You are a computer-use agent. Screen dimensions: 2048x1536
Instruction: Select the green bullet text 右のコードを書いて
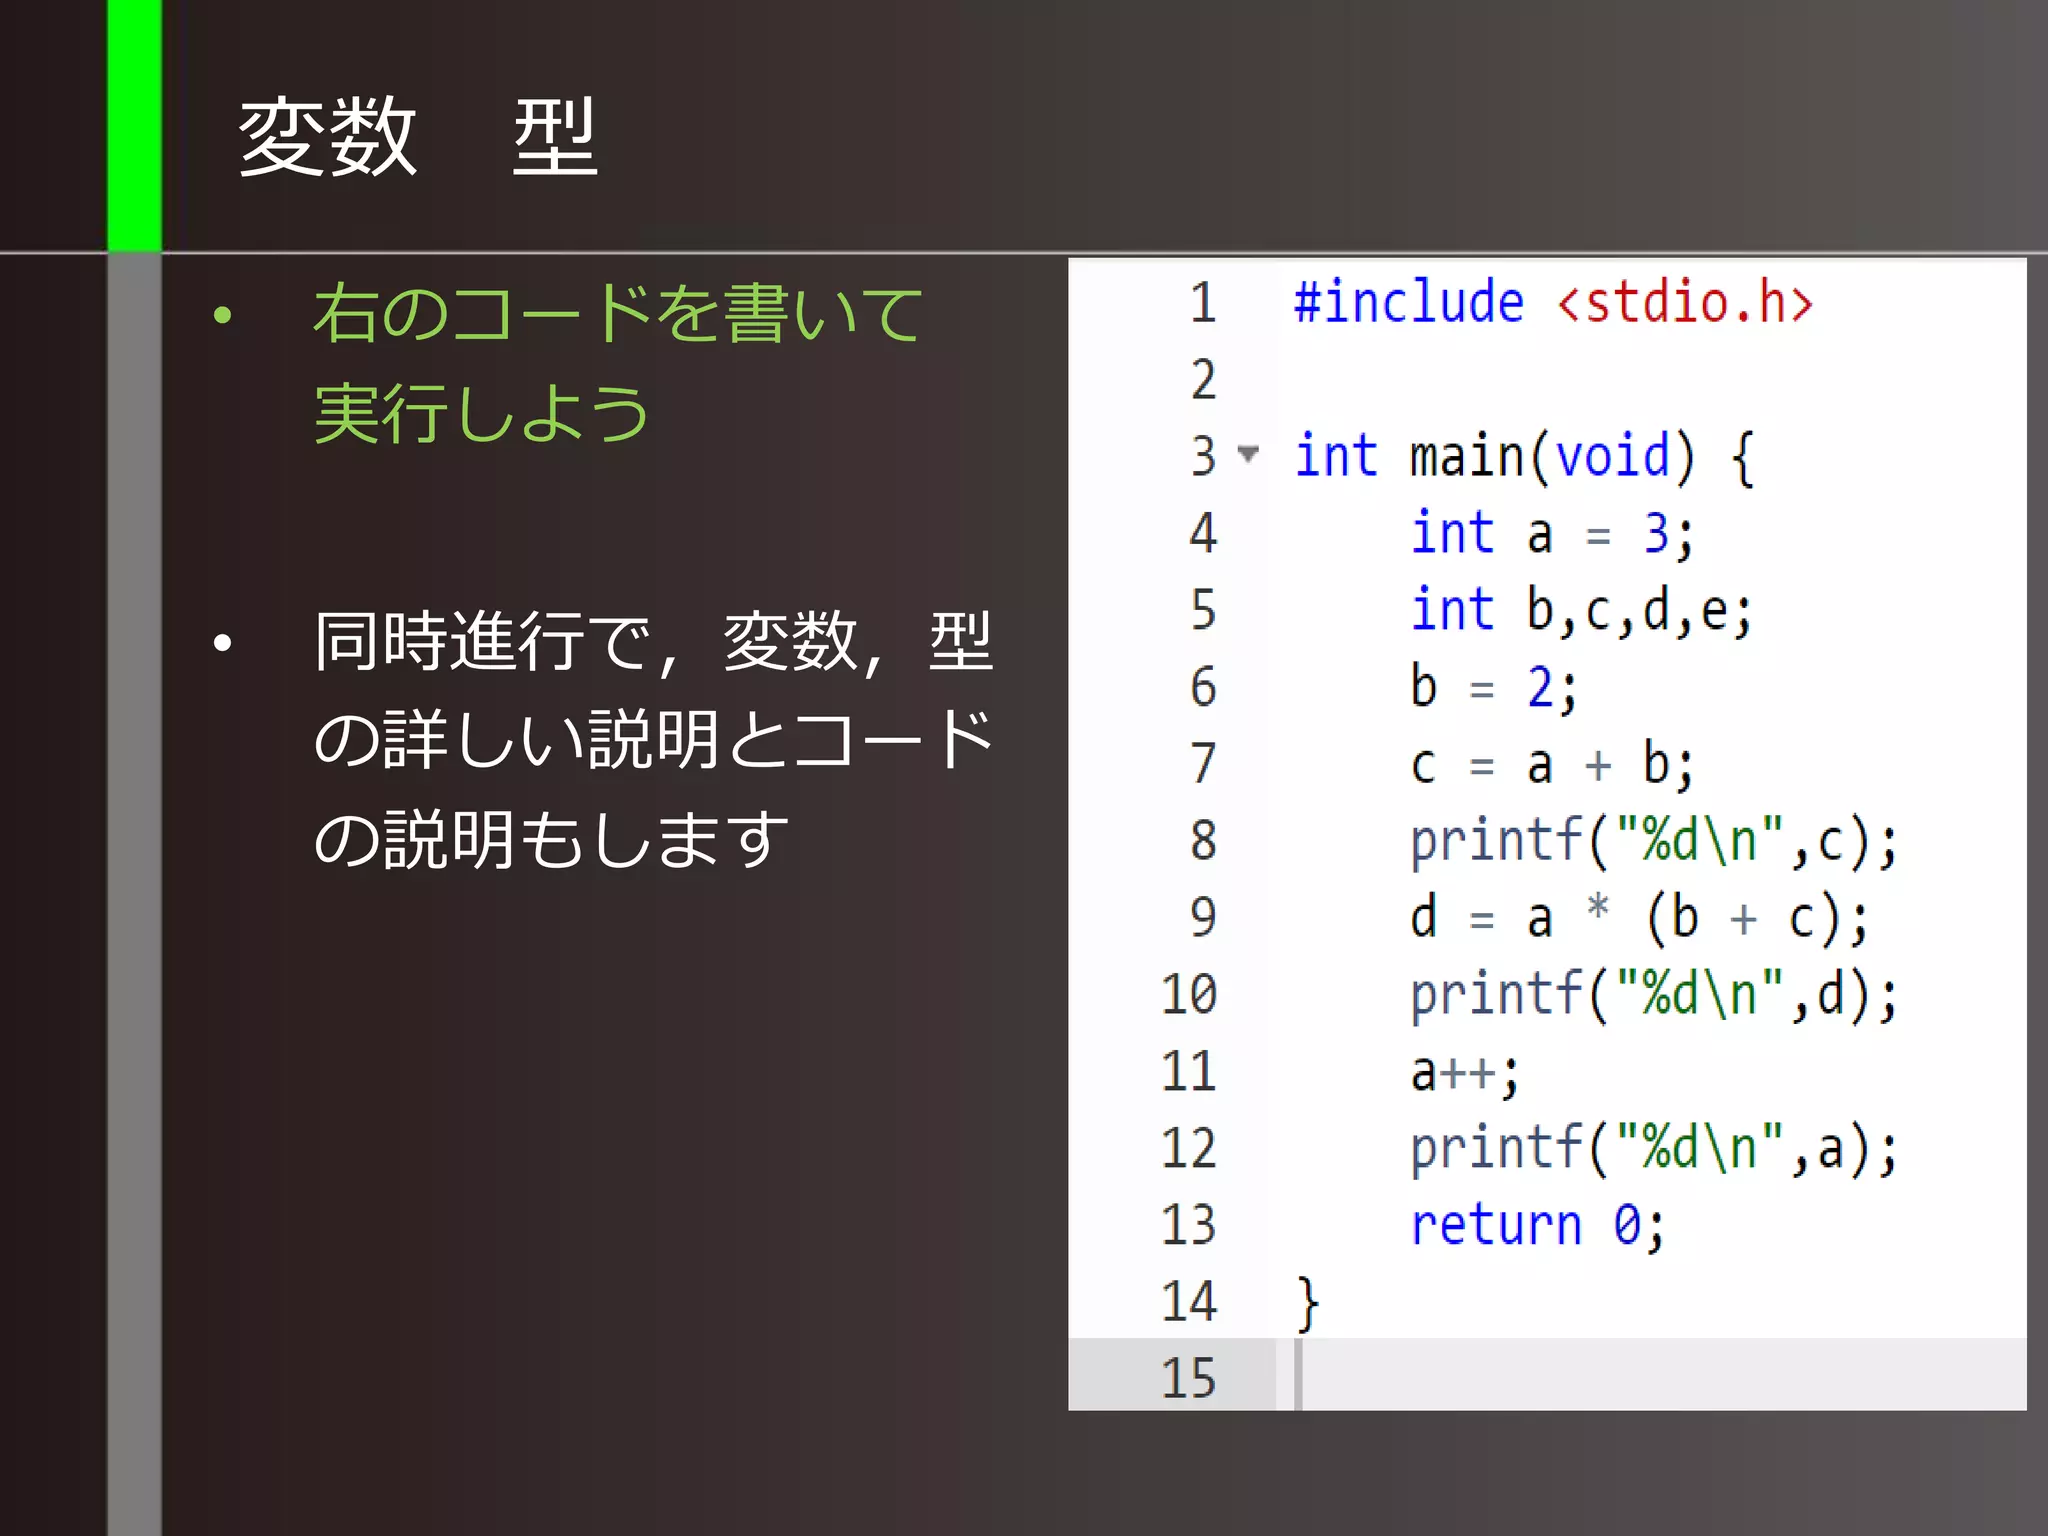(x=618, y=313)
